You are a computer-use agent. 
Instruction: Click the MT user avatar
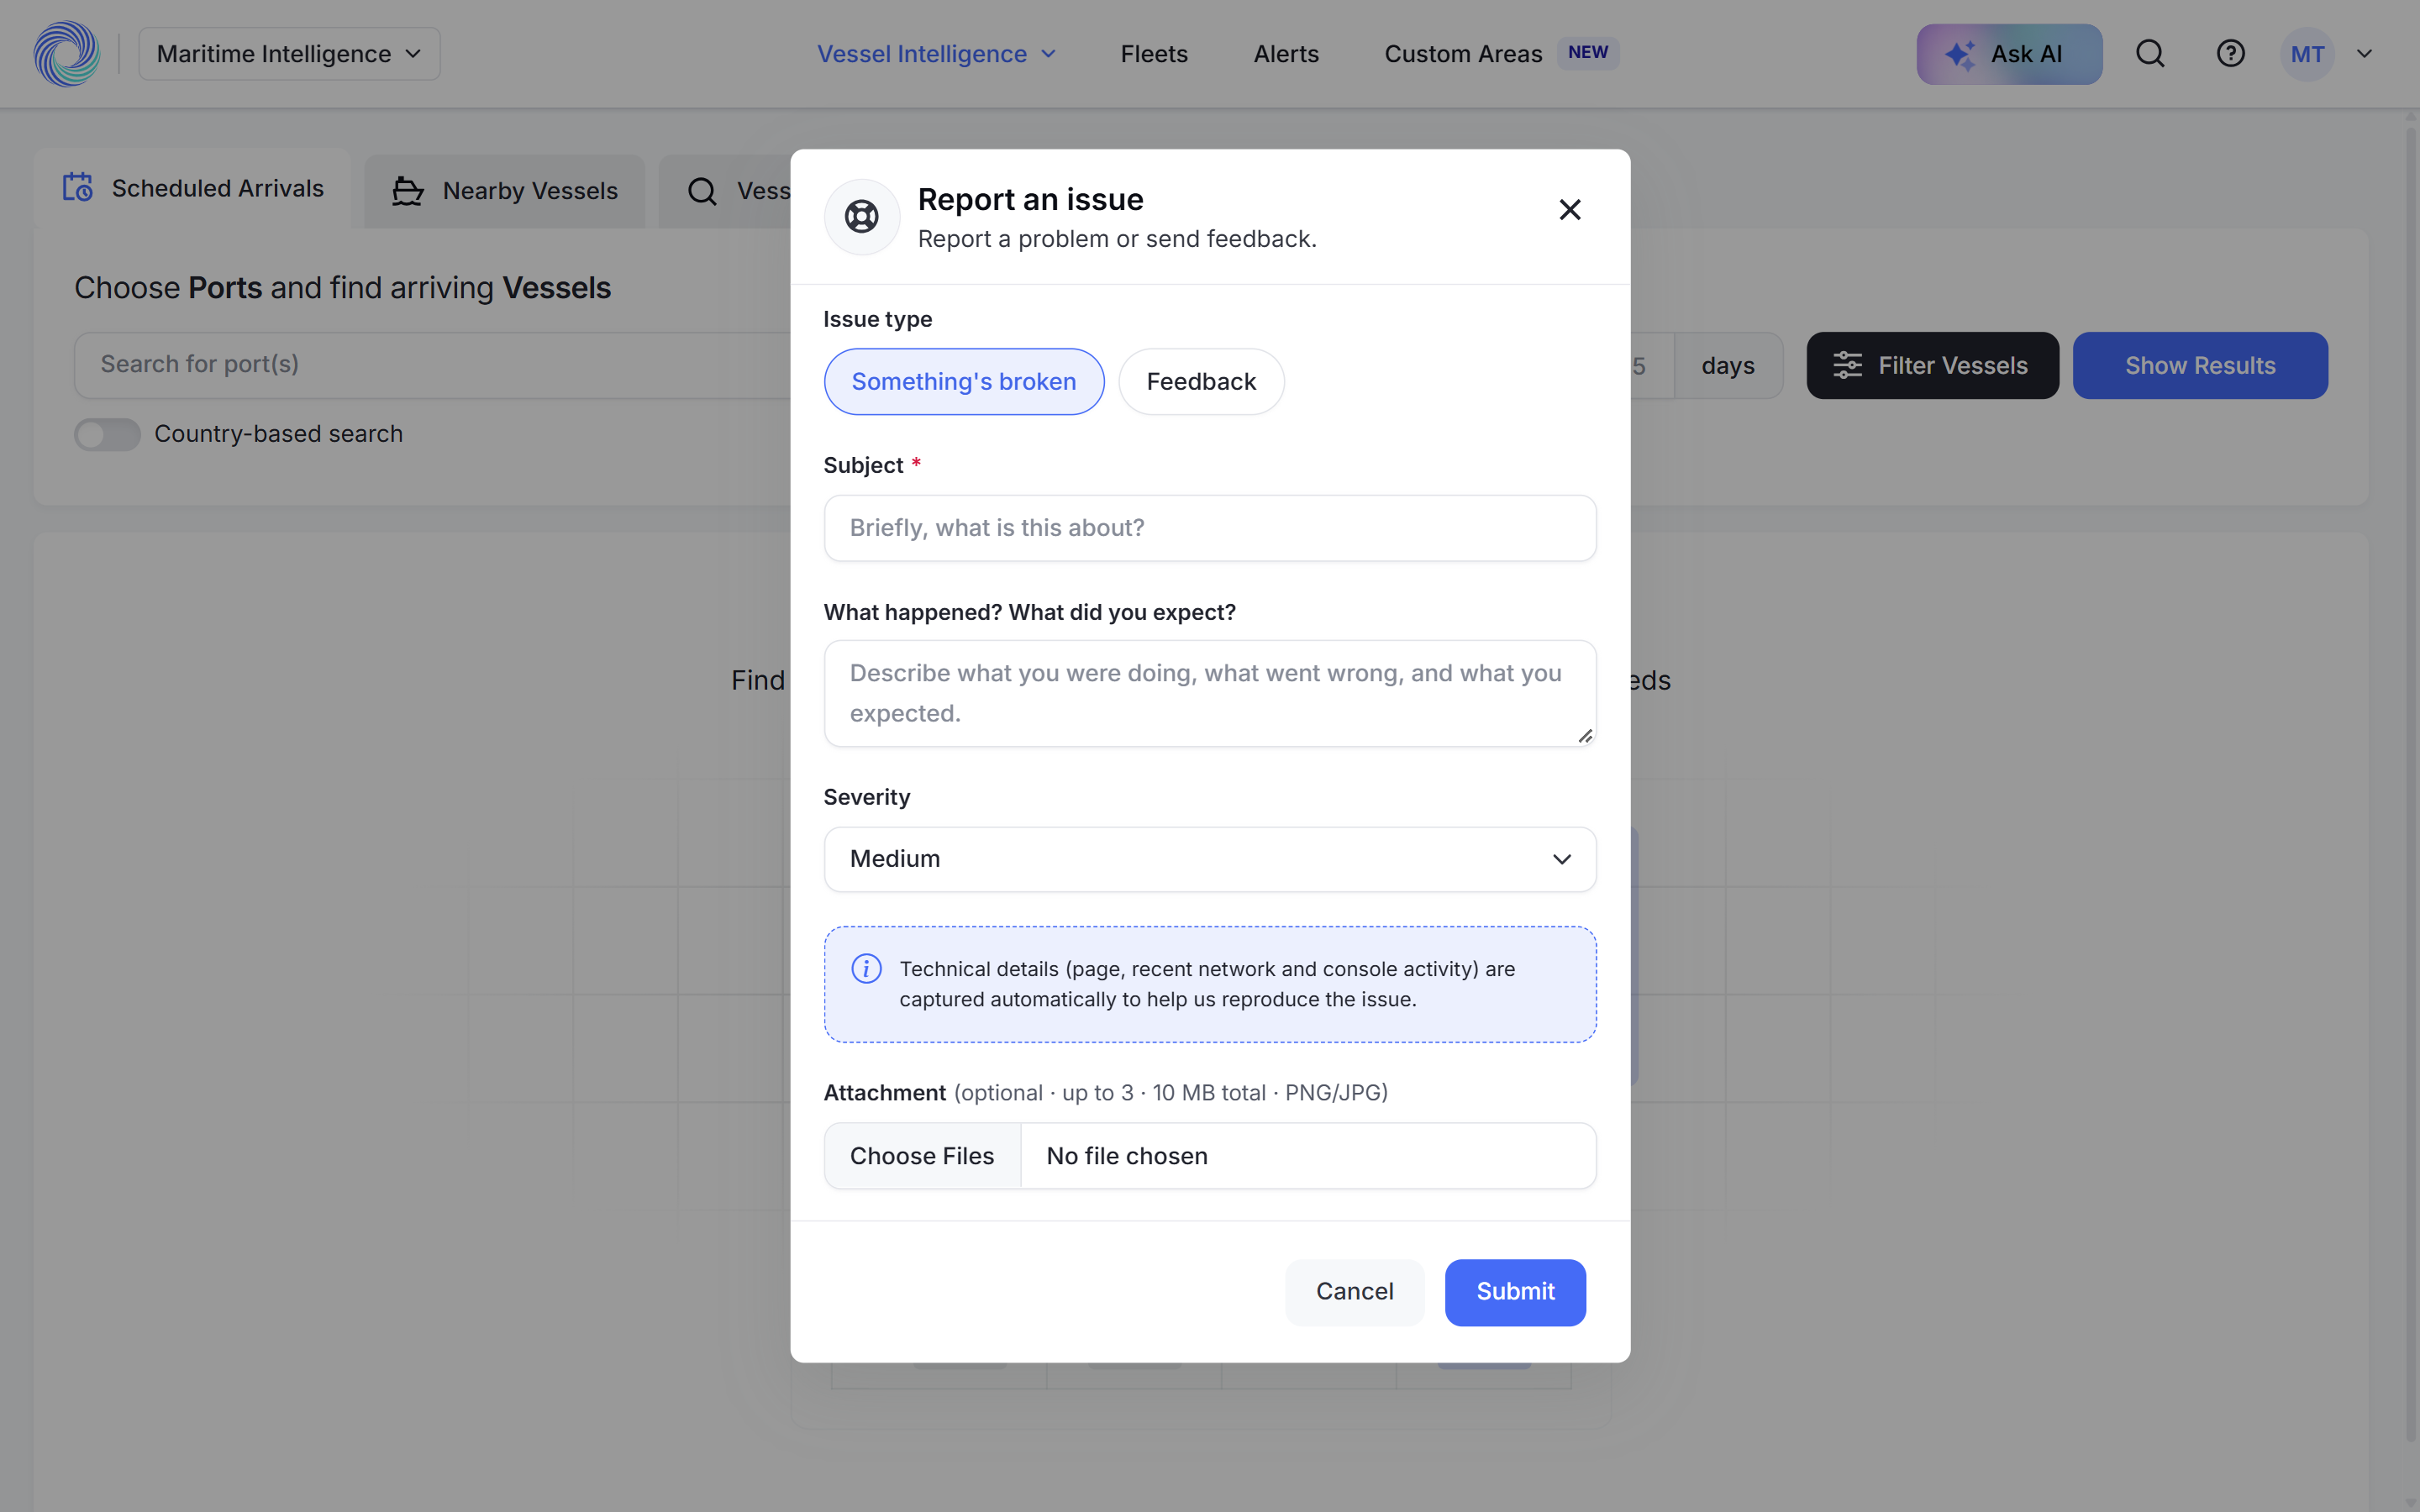2307,54
